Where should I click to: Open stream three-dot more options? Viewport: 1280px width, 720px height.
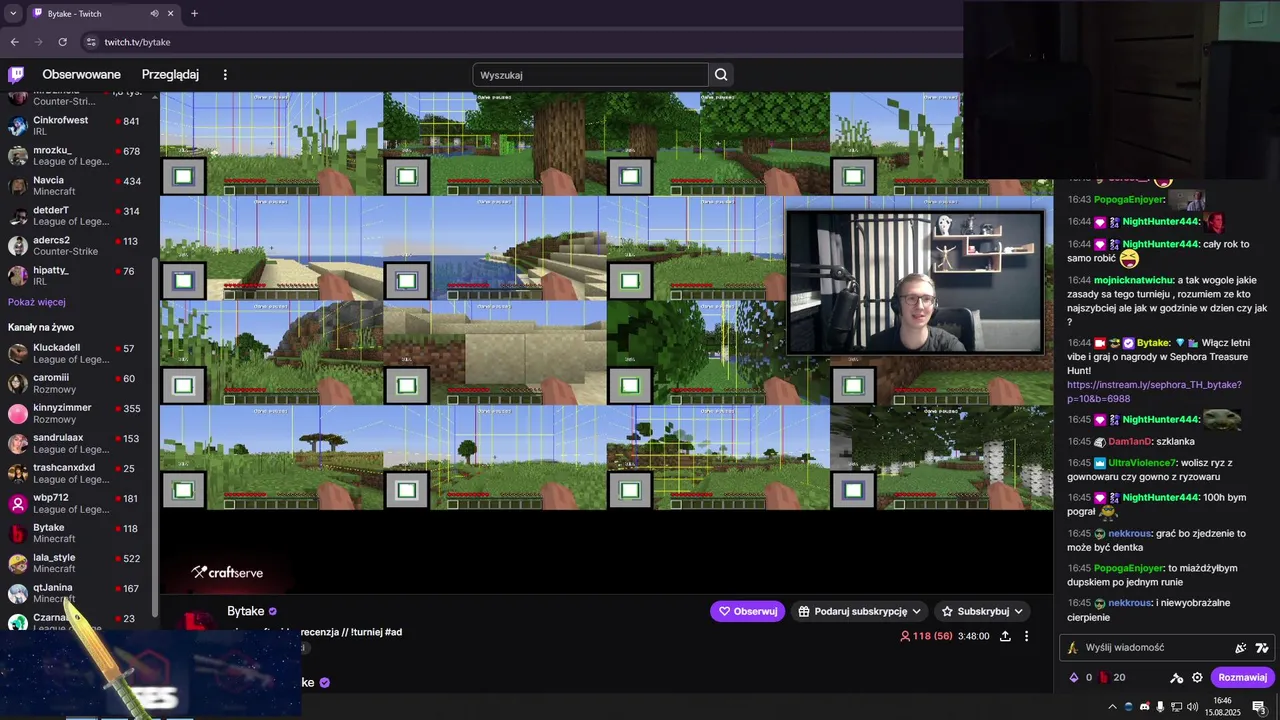click(1026, 636)
